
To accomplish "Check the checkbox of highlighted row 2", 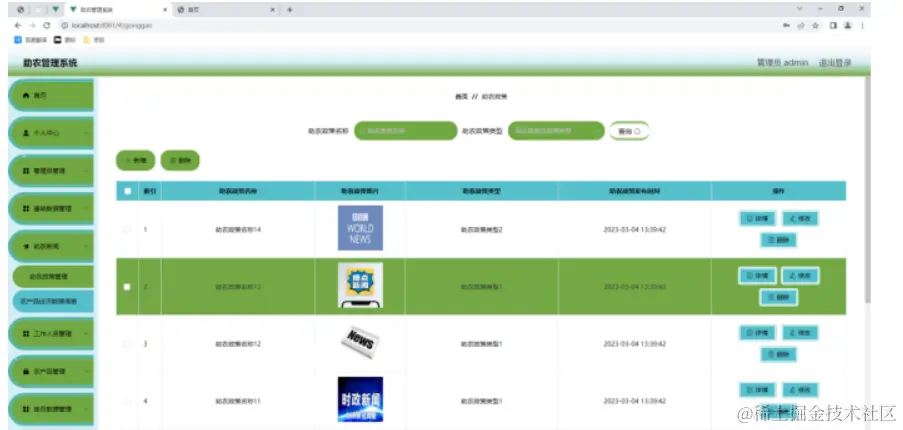I will point(127,287).
